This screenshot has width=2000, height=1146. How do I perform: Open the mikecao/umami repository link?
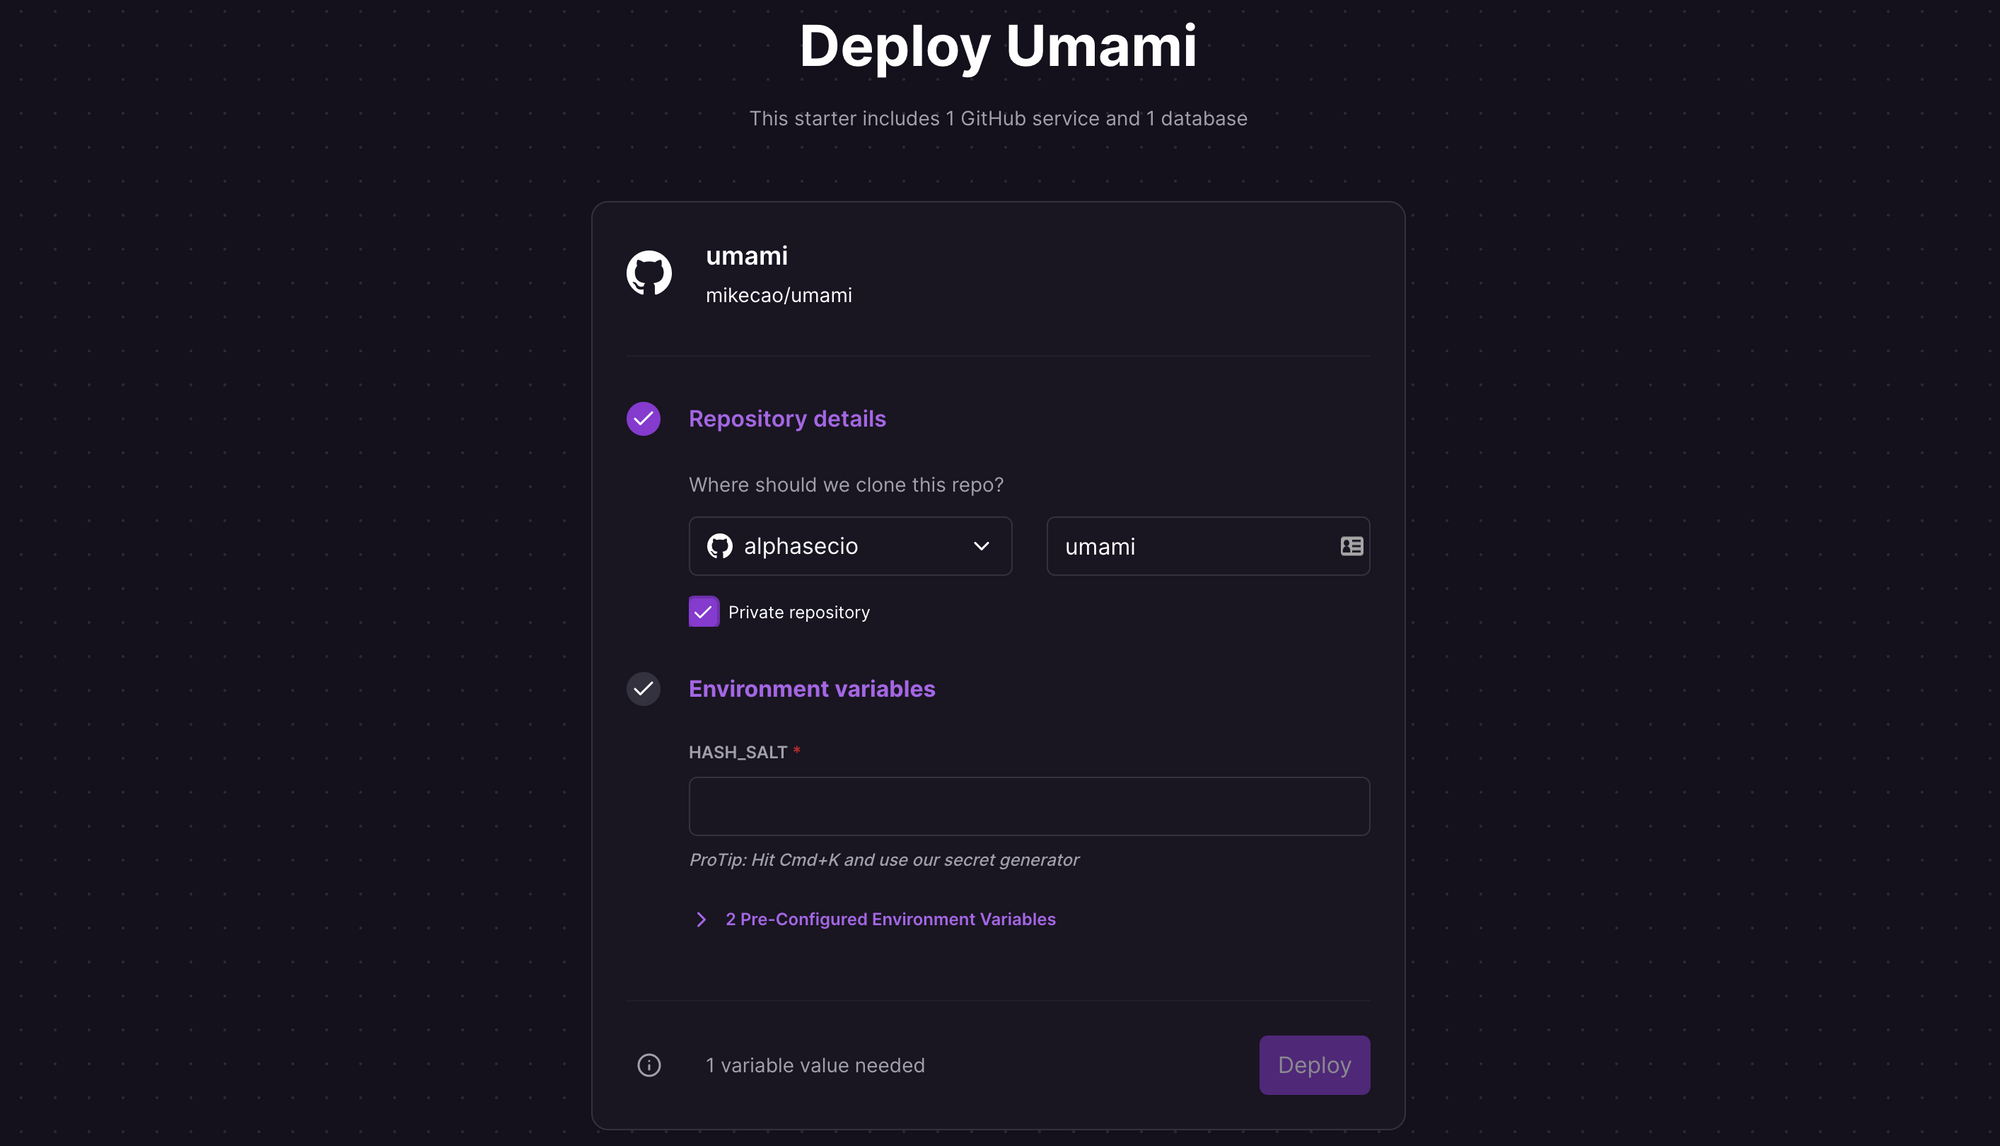(779, 295)
